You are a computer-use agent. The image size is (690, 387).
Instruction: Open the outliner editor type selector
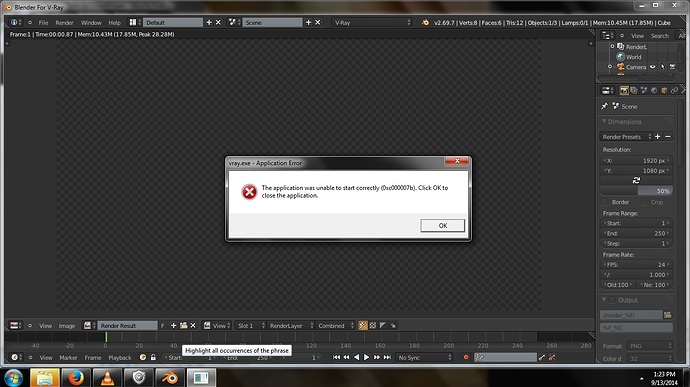click(608, 36)
